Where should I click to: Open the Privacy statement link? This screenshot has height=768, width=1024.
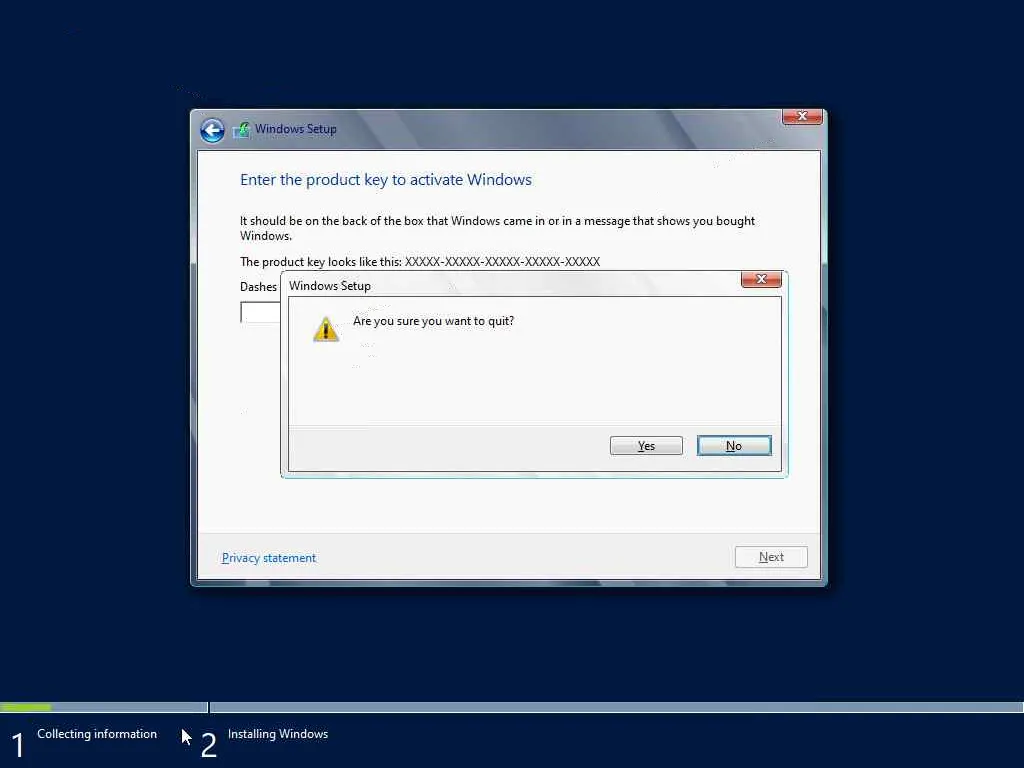[268, 558]
